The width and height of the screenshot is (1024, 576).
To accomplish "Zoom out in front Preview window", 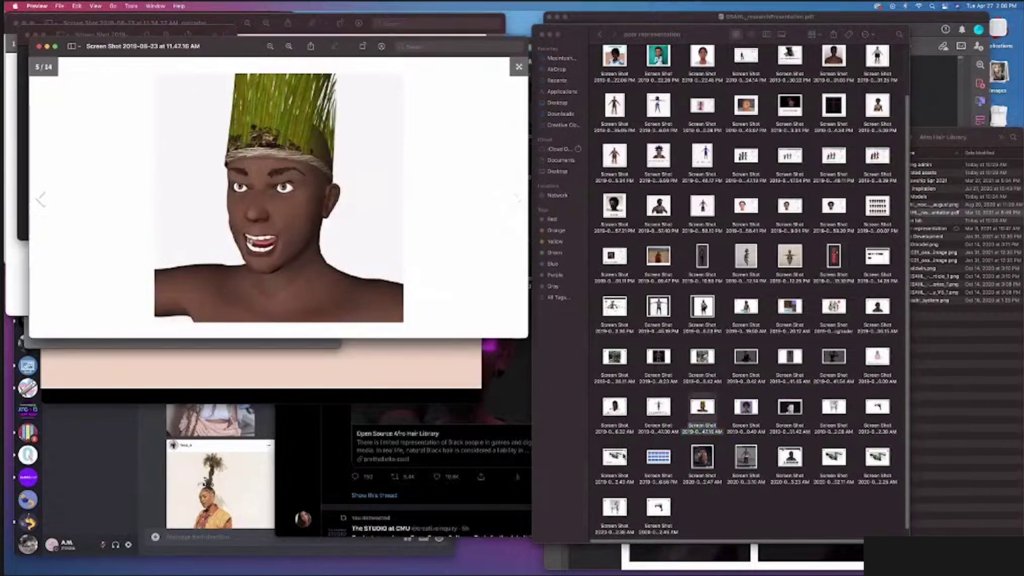I will pos(270,46).
